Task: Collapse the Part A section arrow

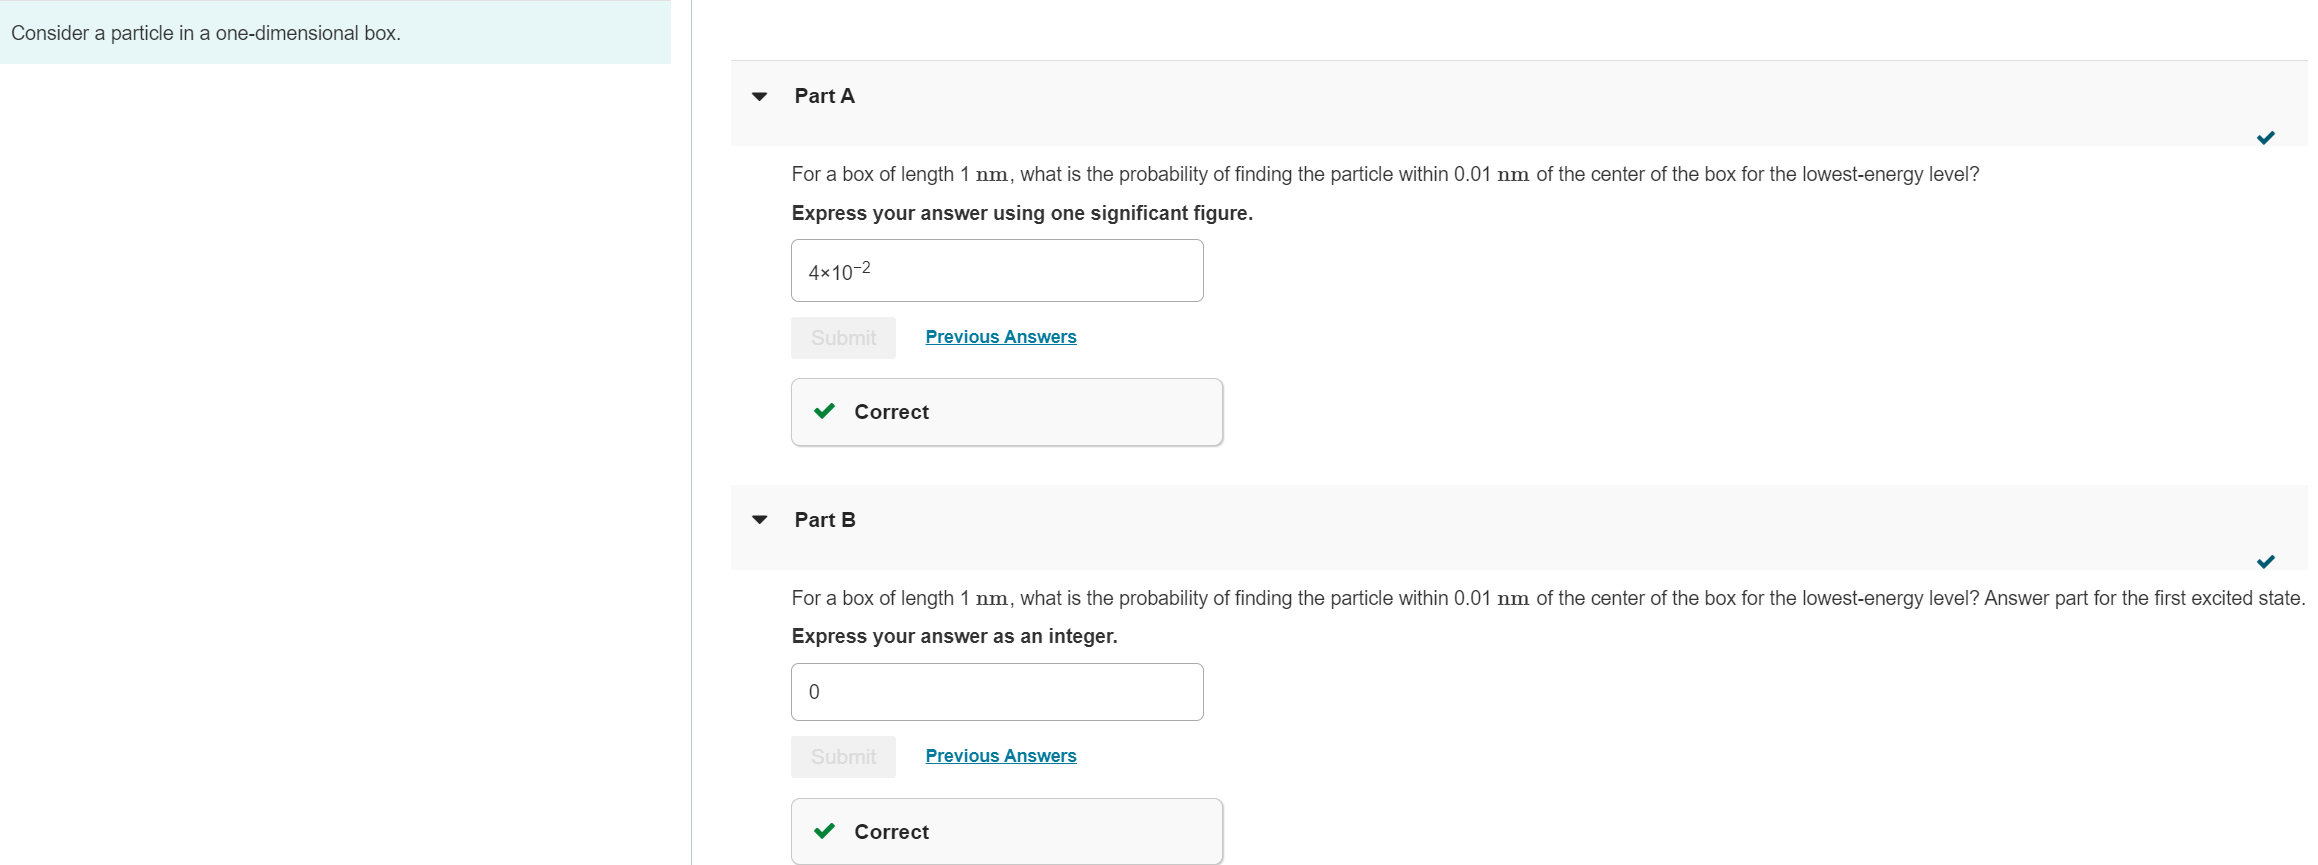Action: click(760, 97)
